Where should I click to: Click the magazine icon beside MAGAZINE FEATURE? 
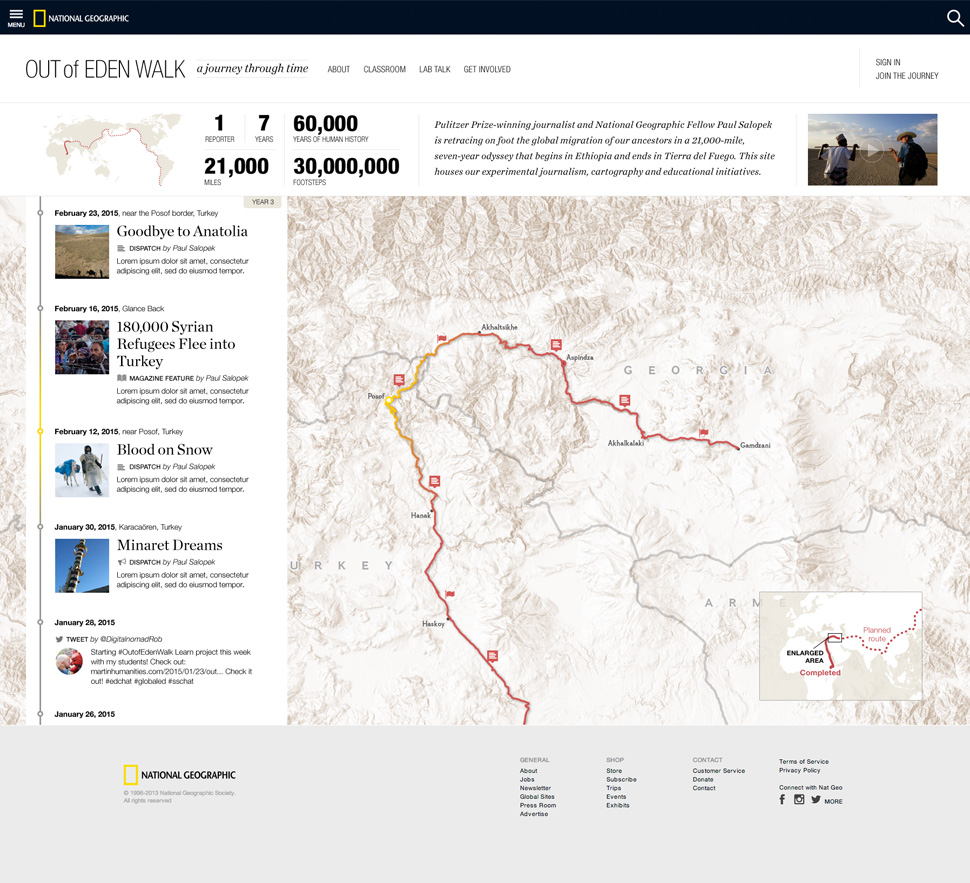point(121,378)
